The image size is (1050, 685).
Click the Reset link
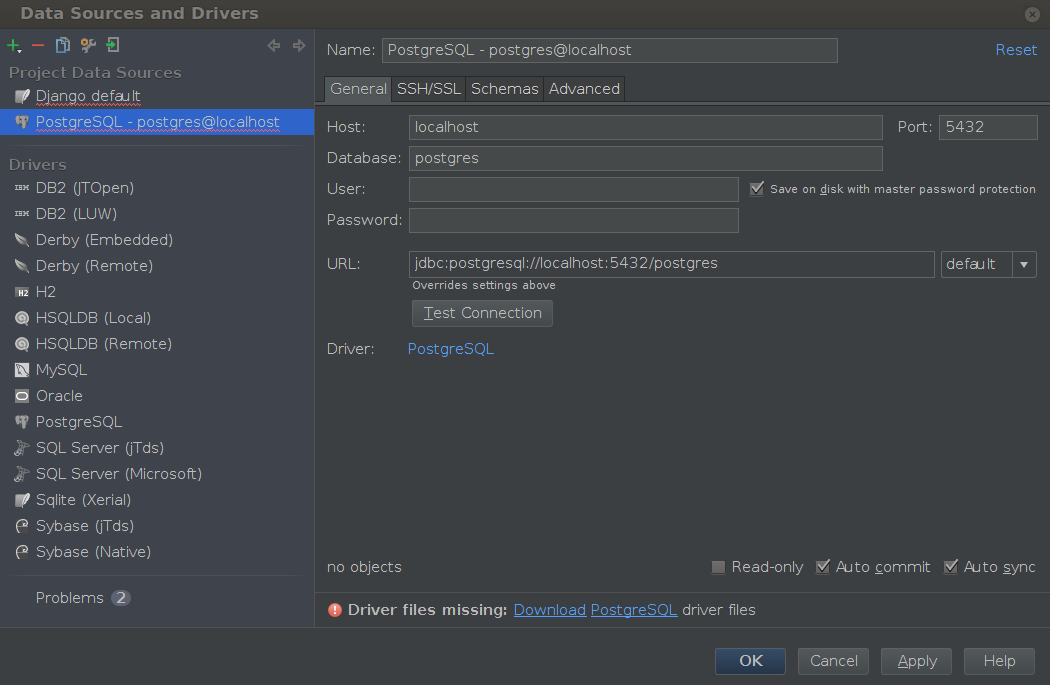click(x=1016, y=50)
